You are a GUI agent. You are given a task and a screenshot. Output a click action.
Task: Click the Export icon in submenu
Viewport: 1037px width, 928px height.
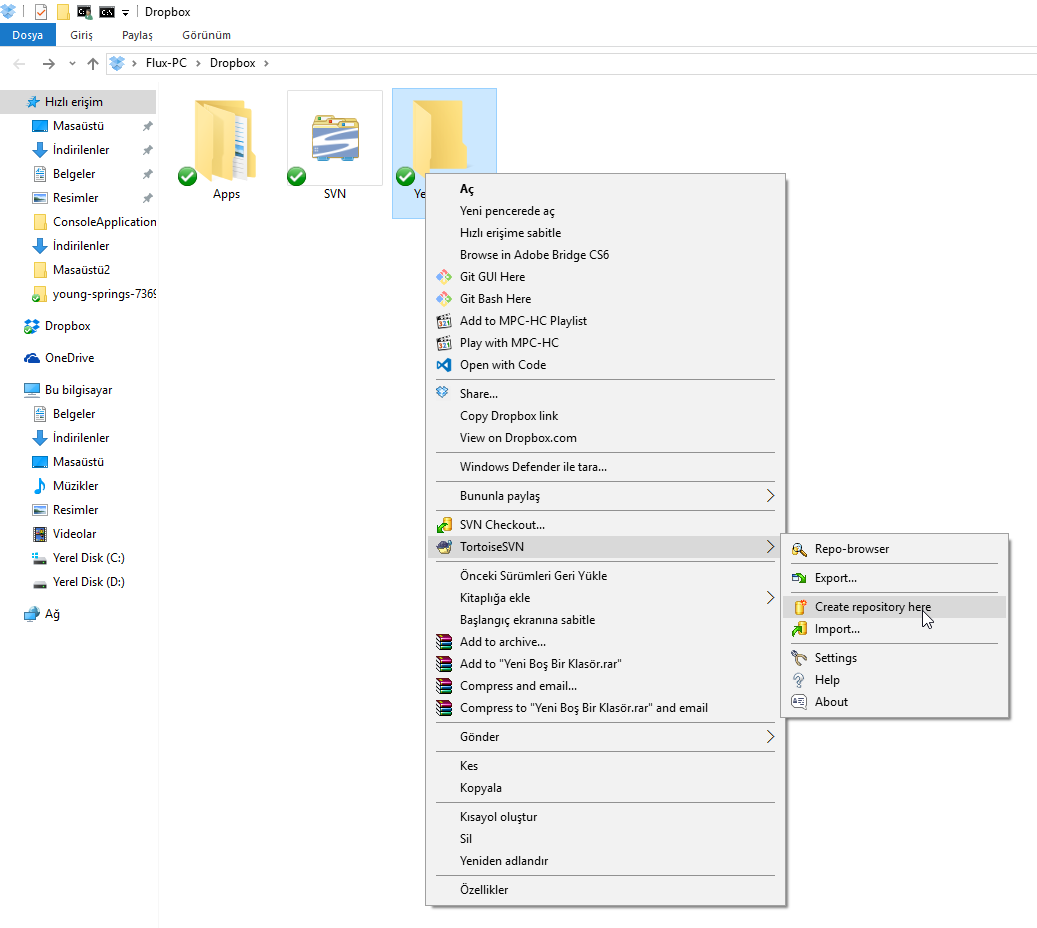click(x=799, y=578)
